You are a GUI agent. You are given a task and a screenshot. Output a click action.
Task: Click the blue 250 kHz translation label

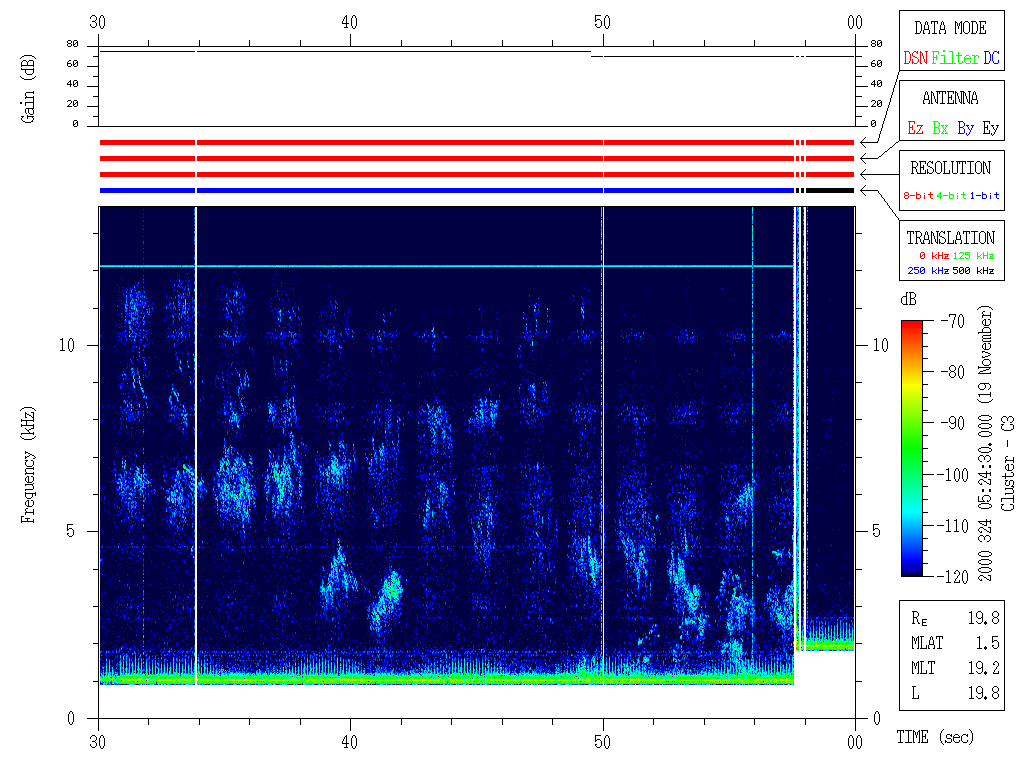coord(928,270)
